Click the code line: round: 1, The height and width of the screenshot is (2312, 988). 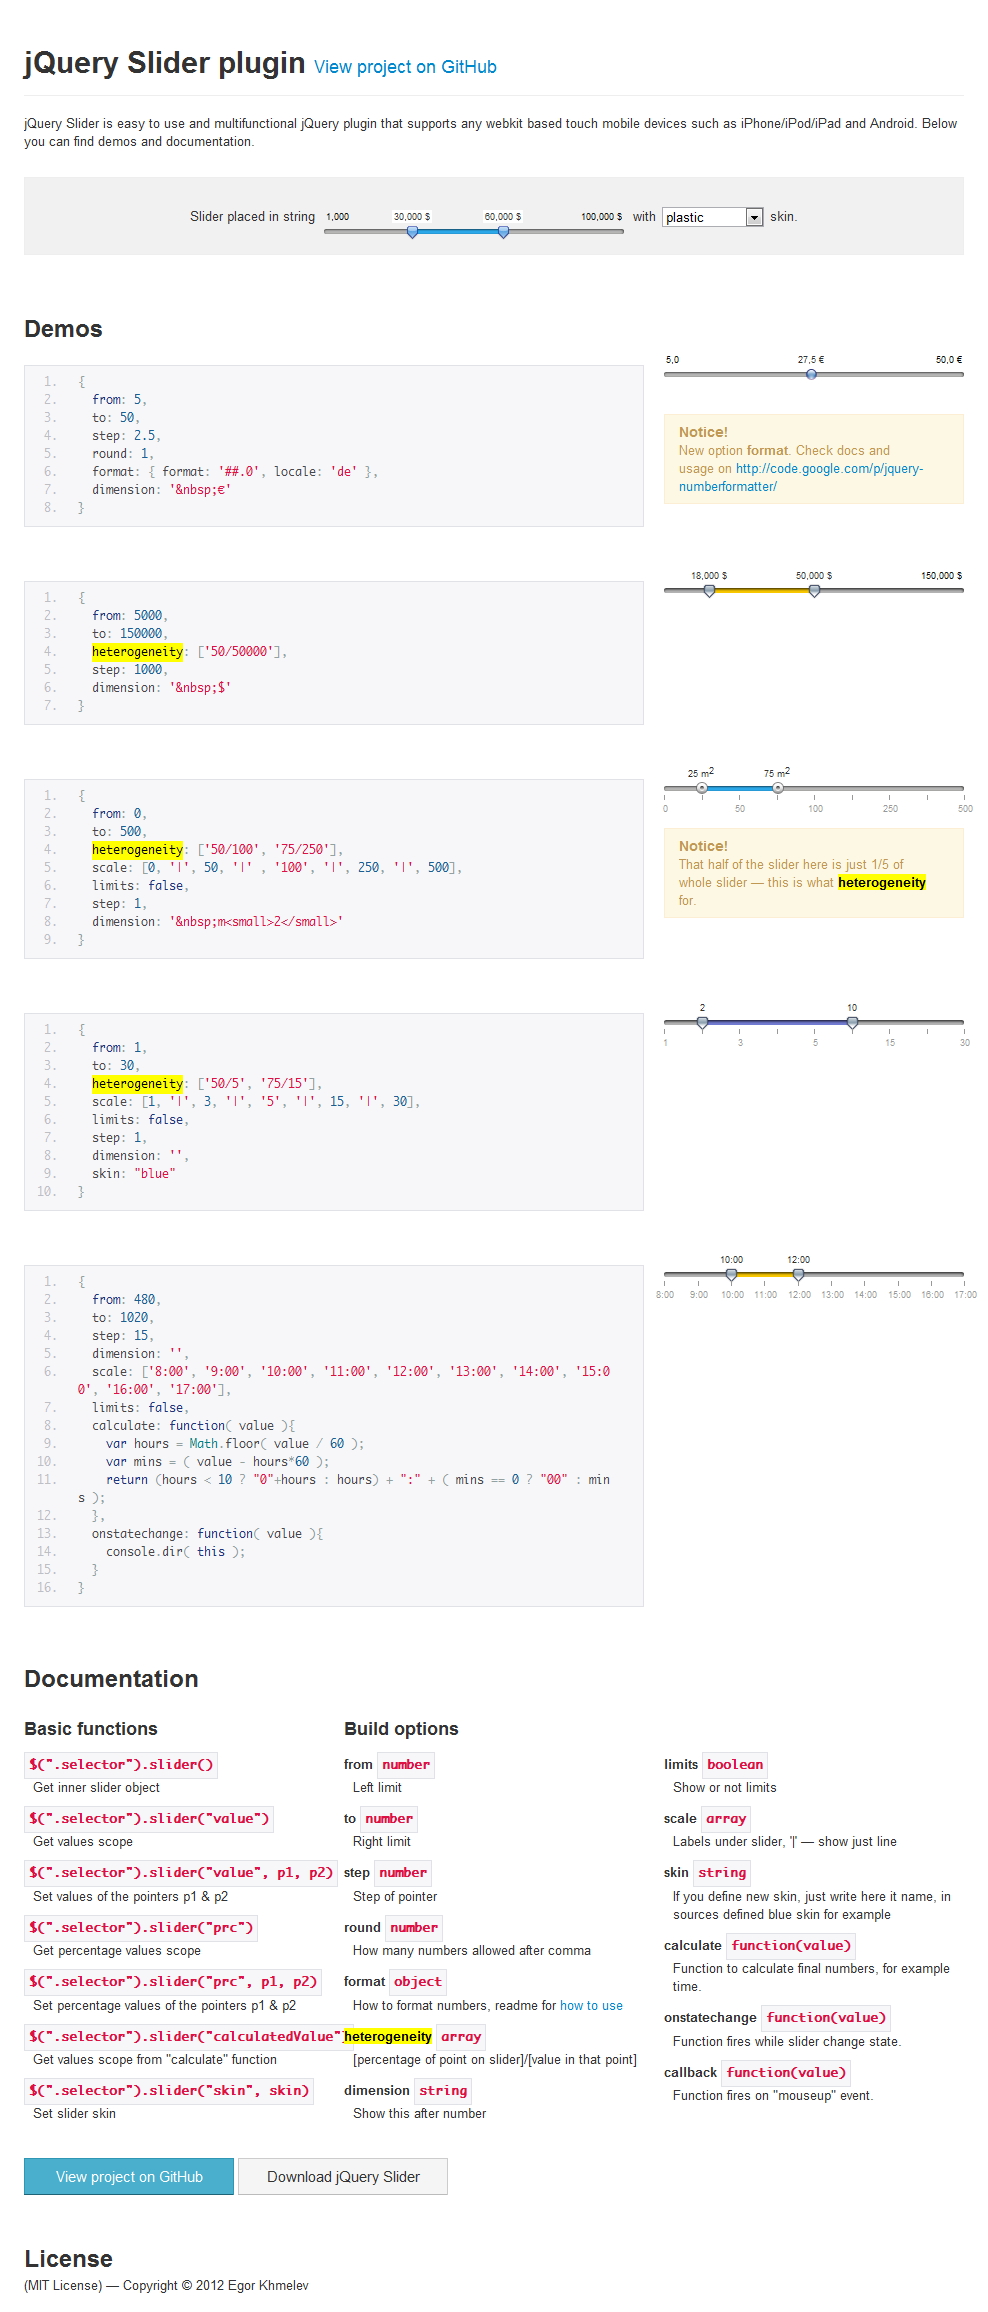[x=122, y=454]
